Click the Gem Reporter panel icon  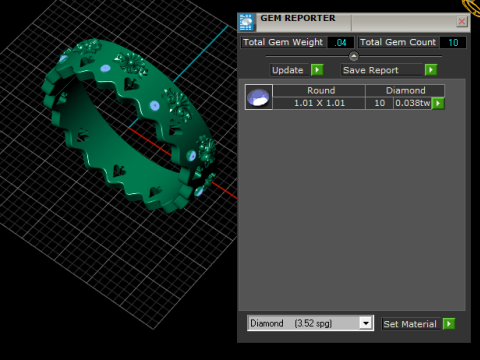(247, 22)
